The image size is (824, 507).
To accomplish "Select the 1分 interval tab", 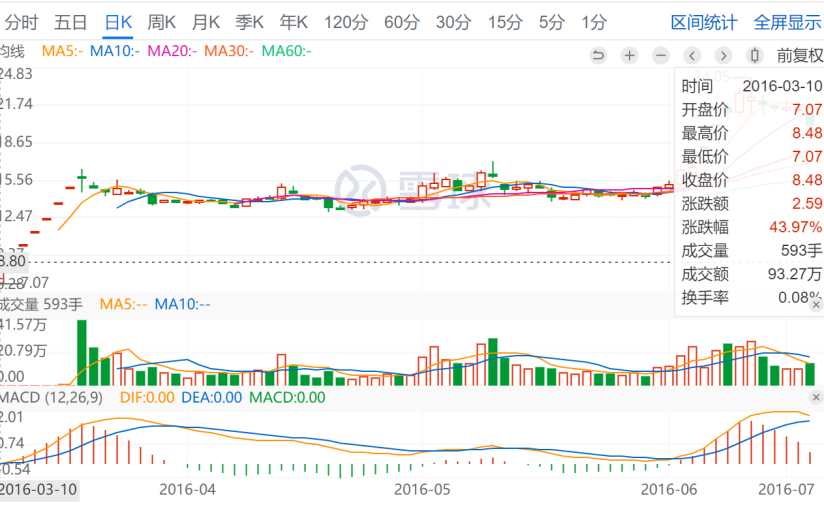I will [x=594, y=22].
